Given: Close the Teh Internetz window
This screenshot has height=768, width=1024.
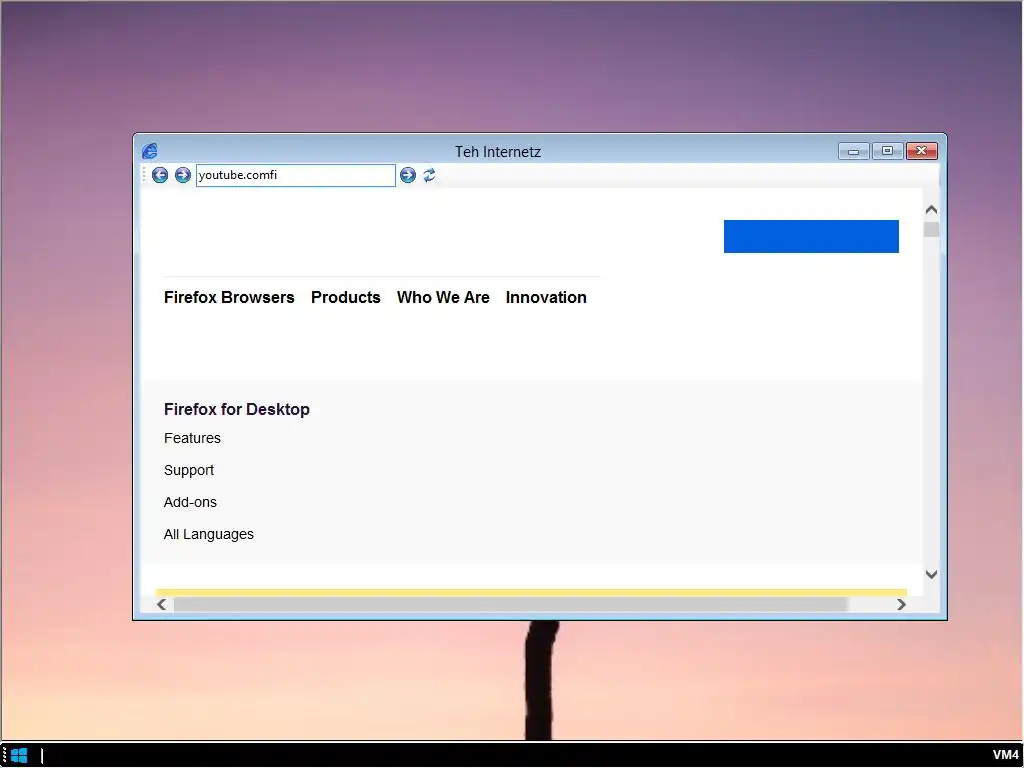Looking at the screenshot, I should point(921,152).
